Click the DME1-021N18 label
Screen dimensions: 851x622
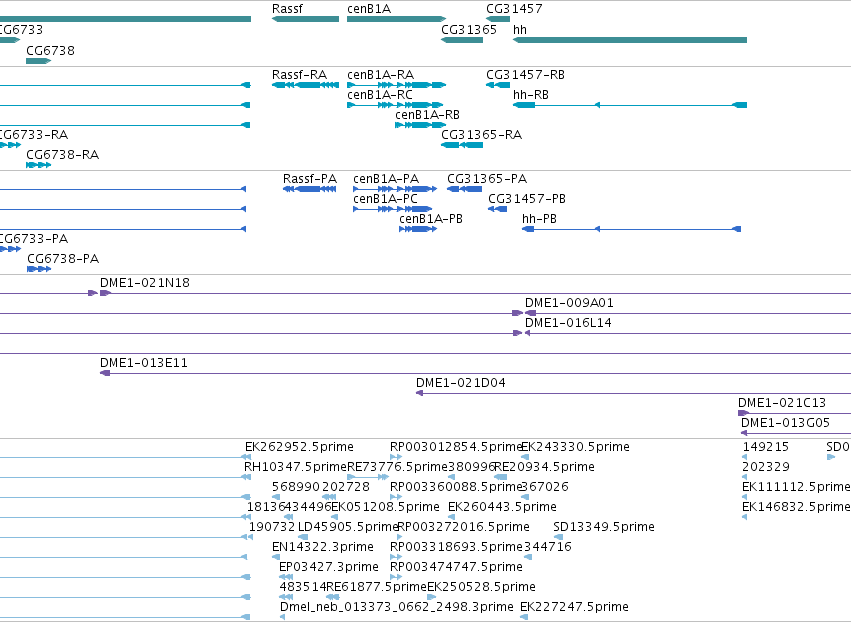coord(145,283)
